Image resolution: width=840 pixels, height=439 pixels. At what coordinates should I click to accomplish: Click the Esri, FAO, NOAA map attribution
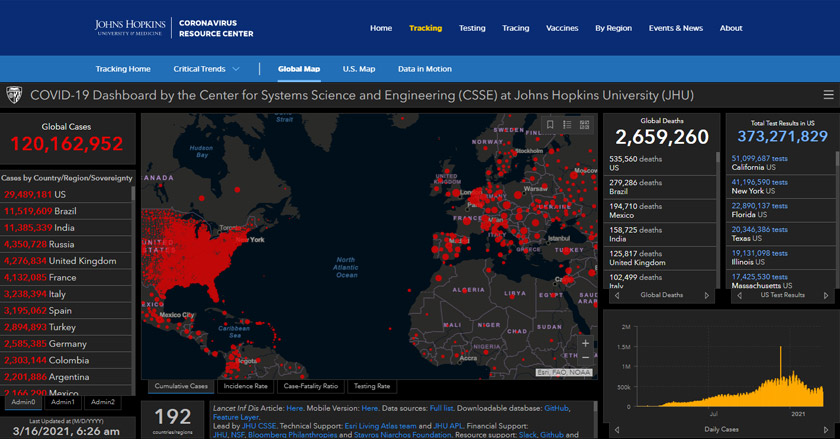pyautogui.click(x=564, y=373)
